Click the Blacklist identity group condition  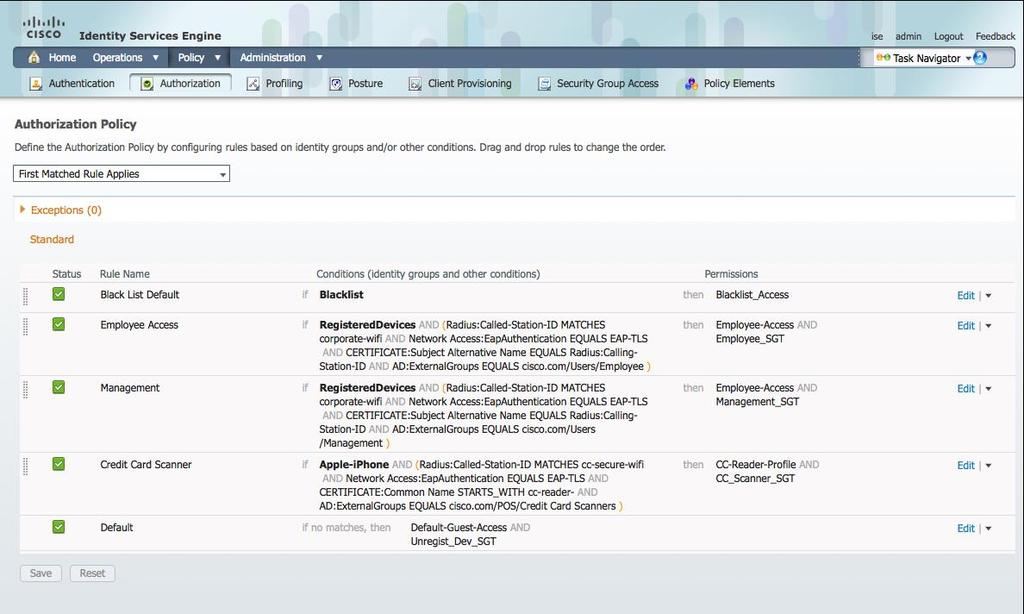342,295
